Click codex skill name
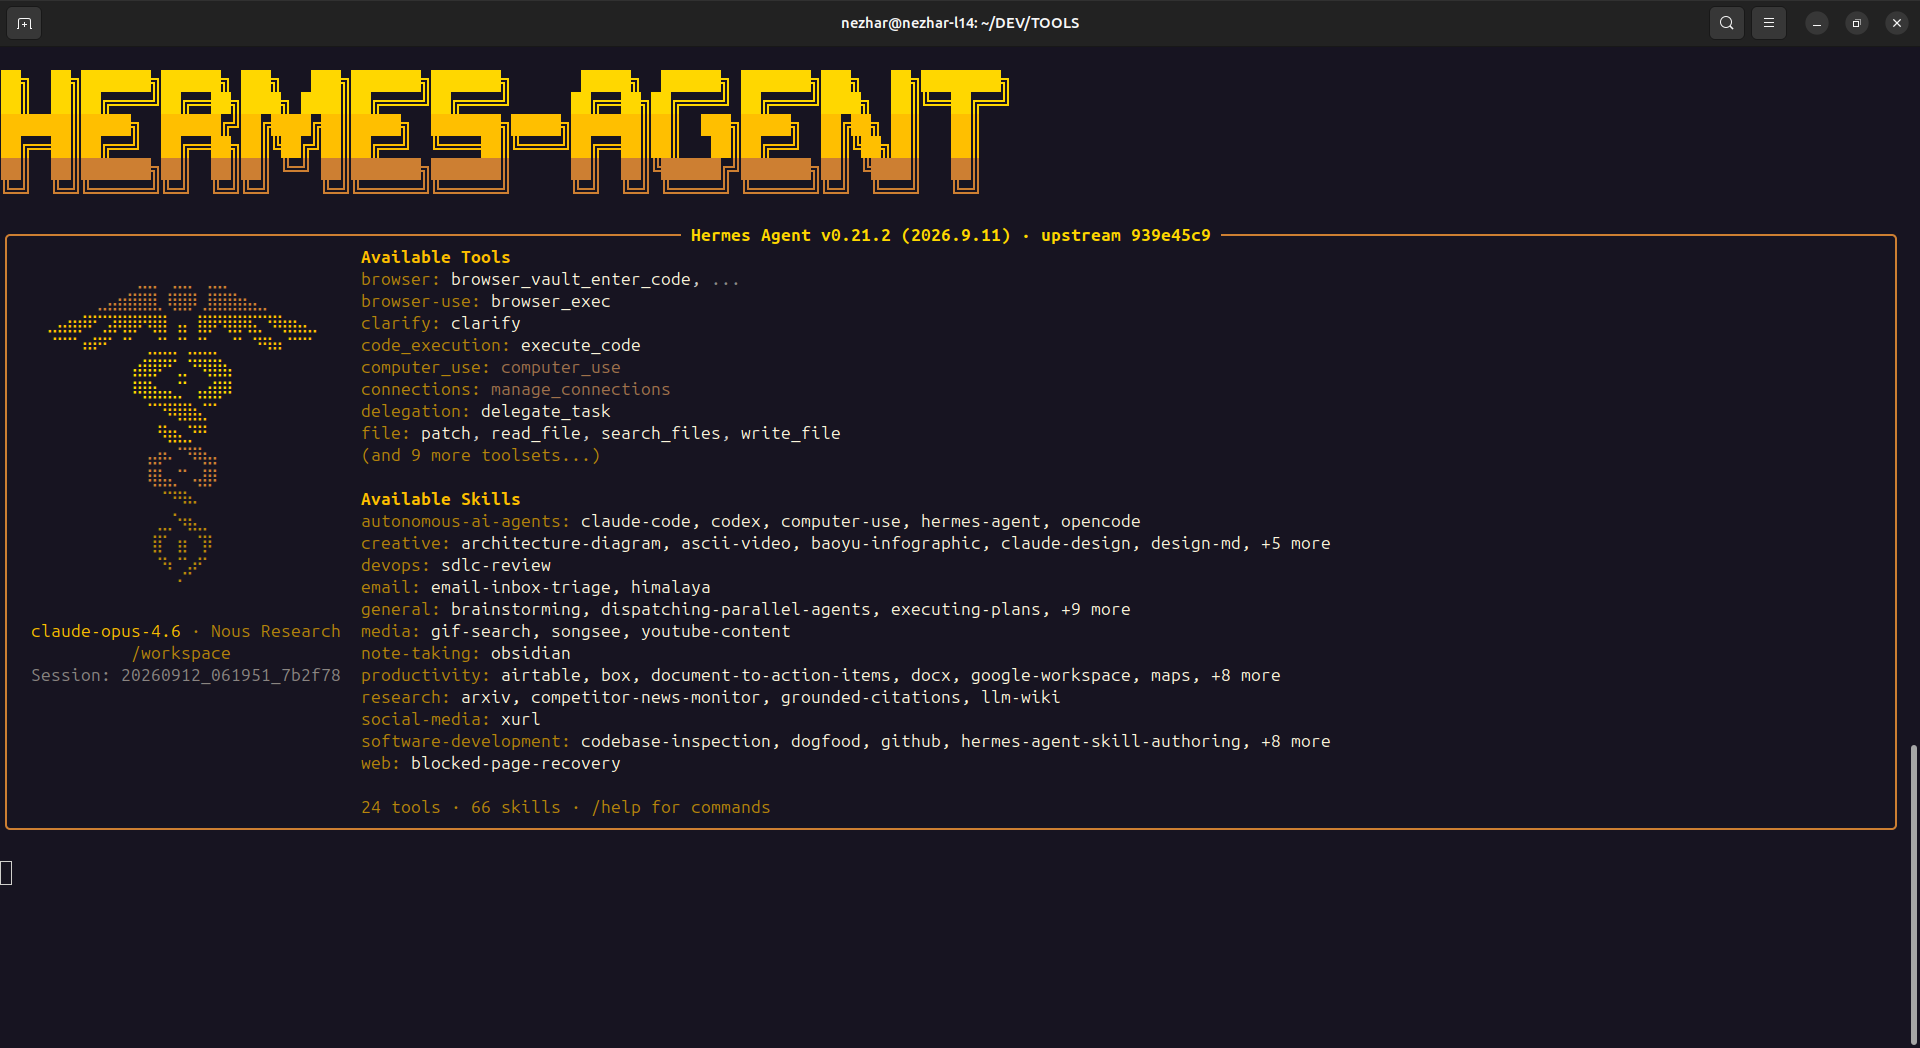Image resolution: width=1920 pixels, height=1048 pixels. click(x=735, y=521)
